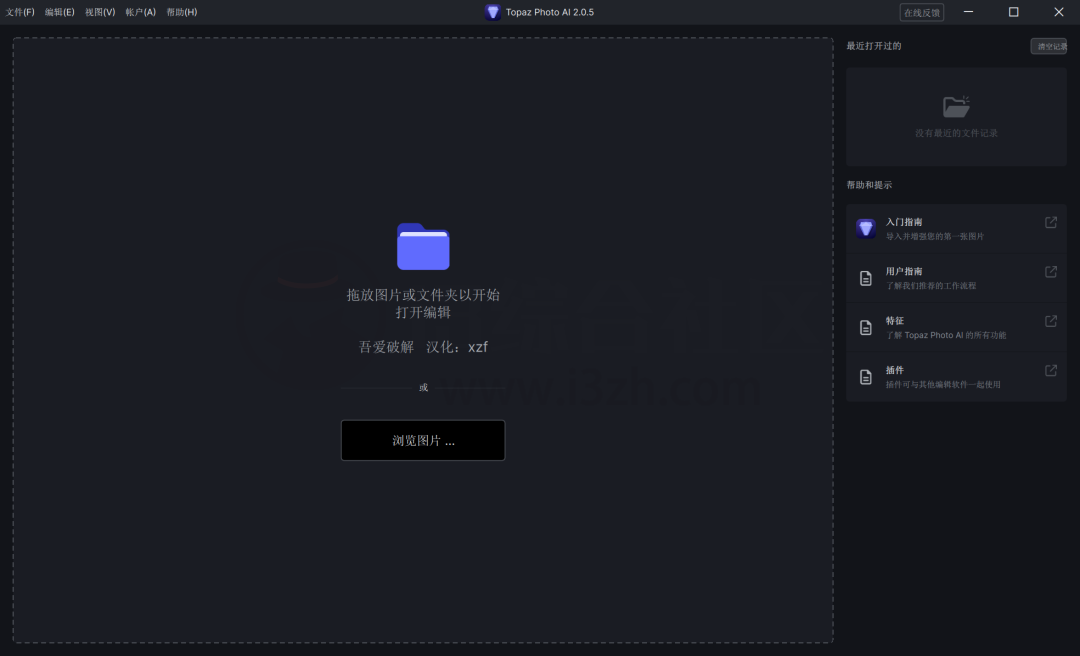
Task: Maximize the Topaz Photo AI window
Action: click(x=1013, y=12)
